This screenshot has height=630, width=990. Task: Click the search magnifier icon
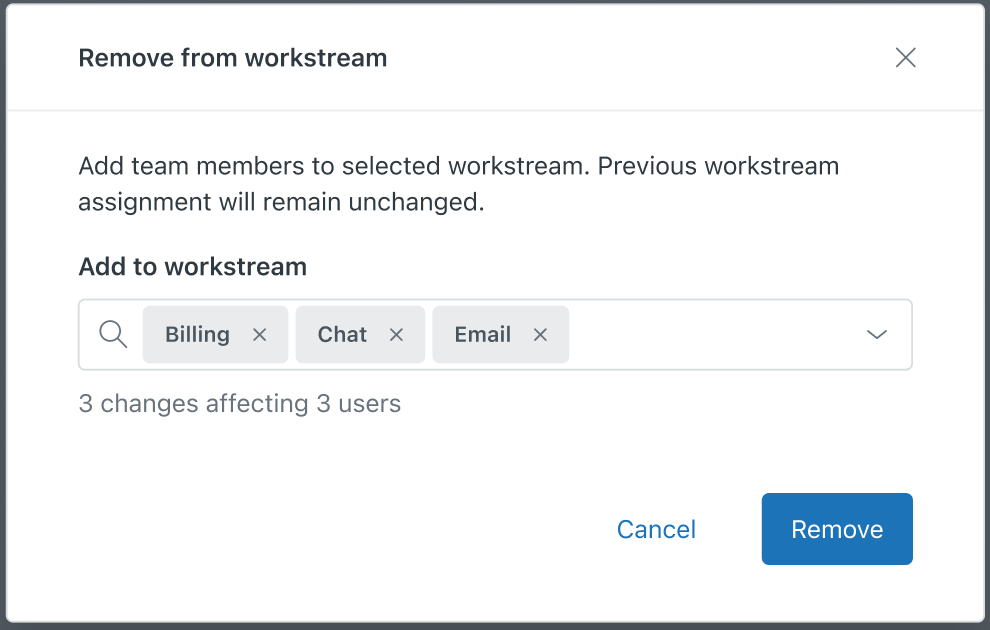coord(114,334)
